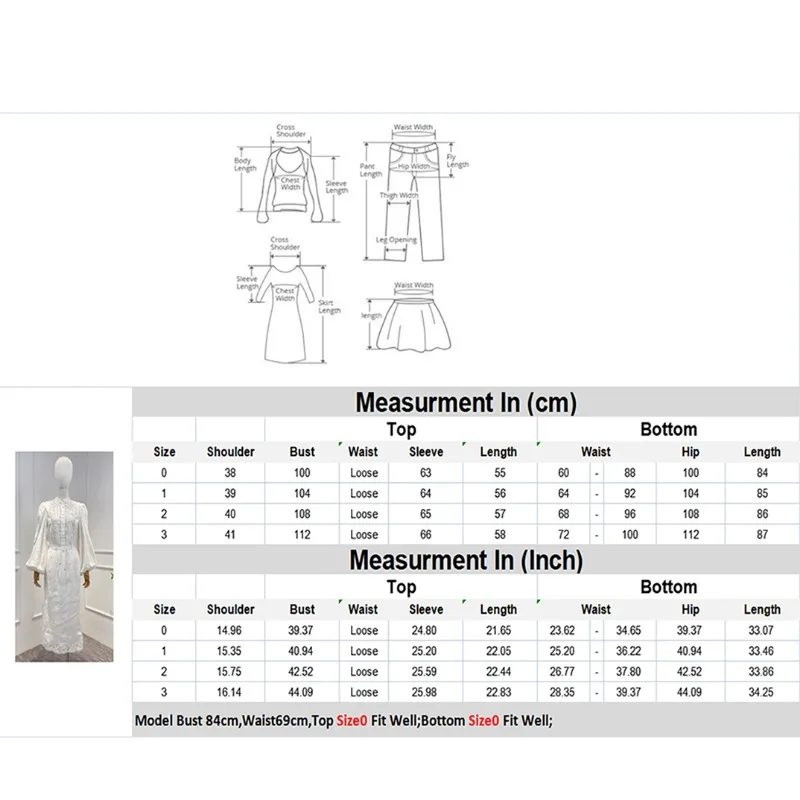This screenshot has height=800, width=800.
Task: Select bottom waist minimum value 60
Action: (x=563, y=473)
